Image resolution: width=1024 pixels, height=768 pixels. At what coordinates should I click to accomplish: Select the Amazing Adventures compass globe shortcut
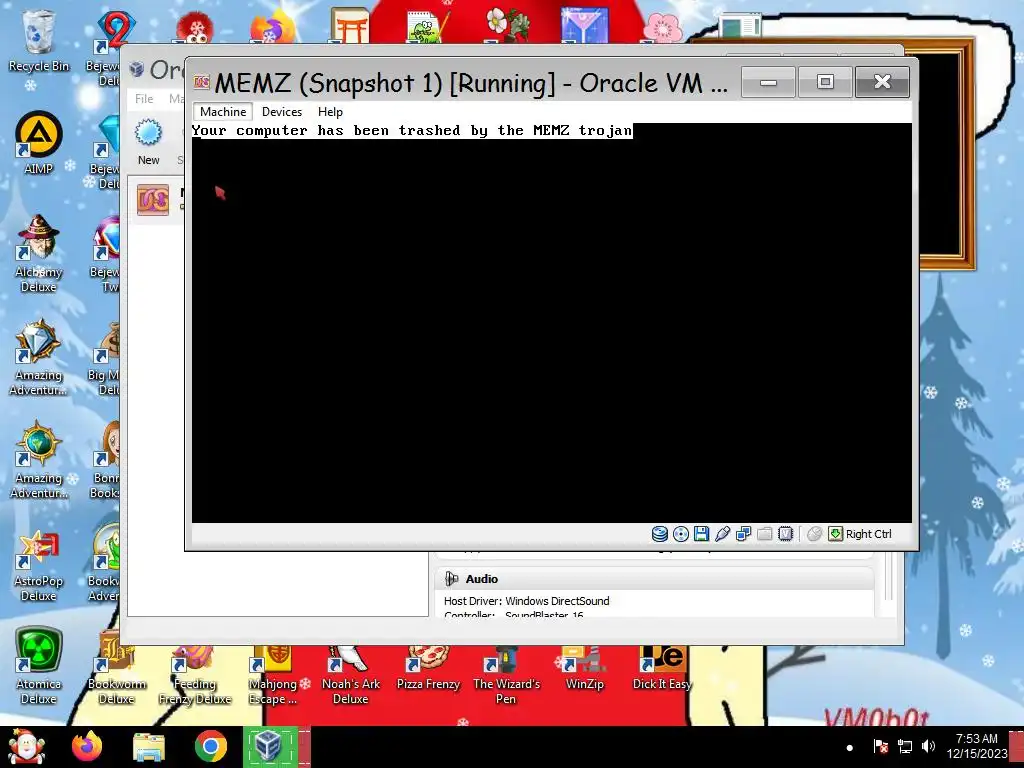(39, 460)
